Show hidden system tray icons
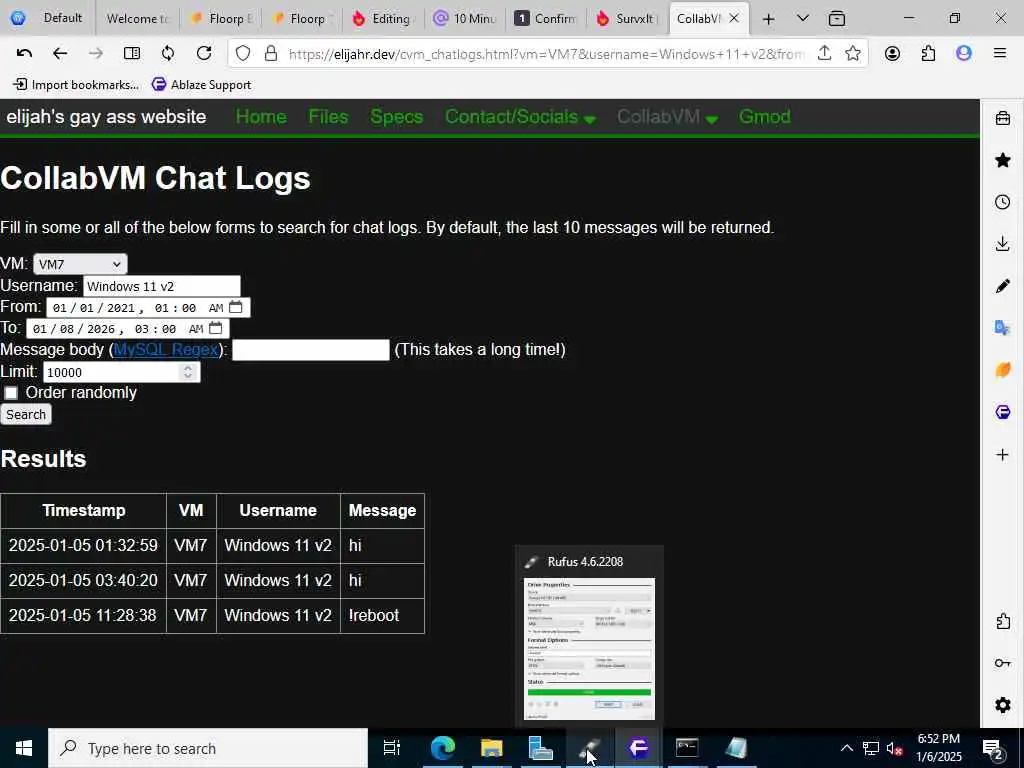 (846, 748)
